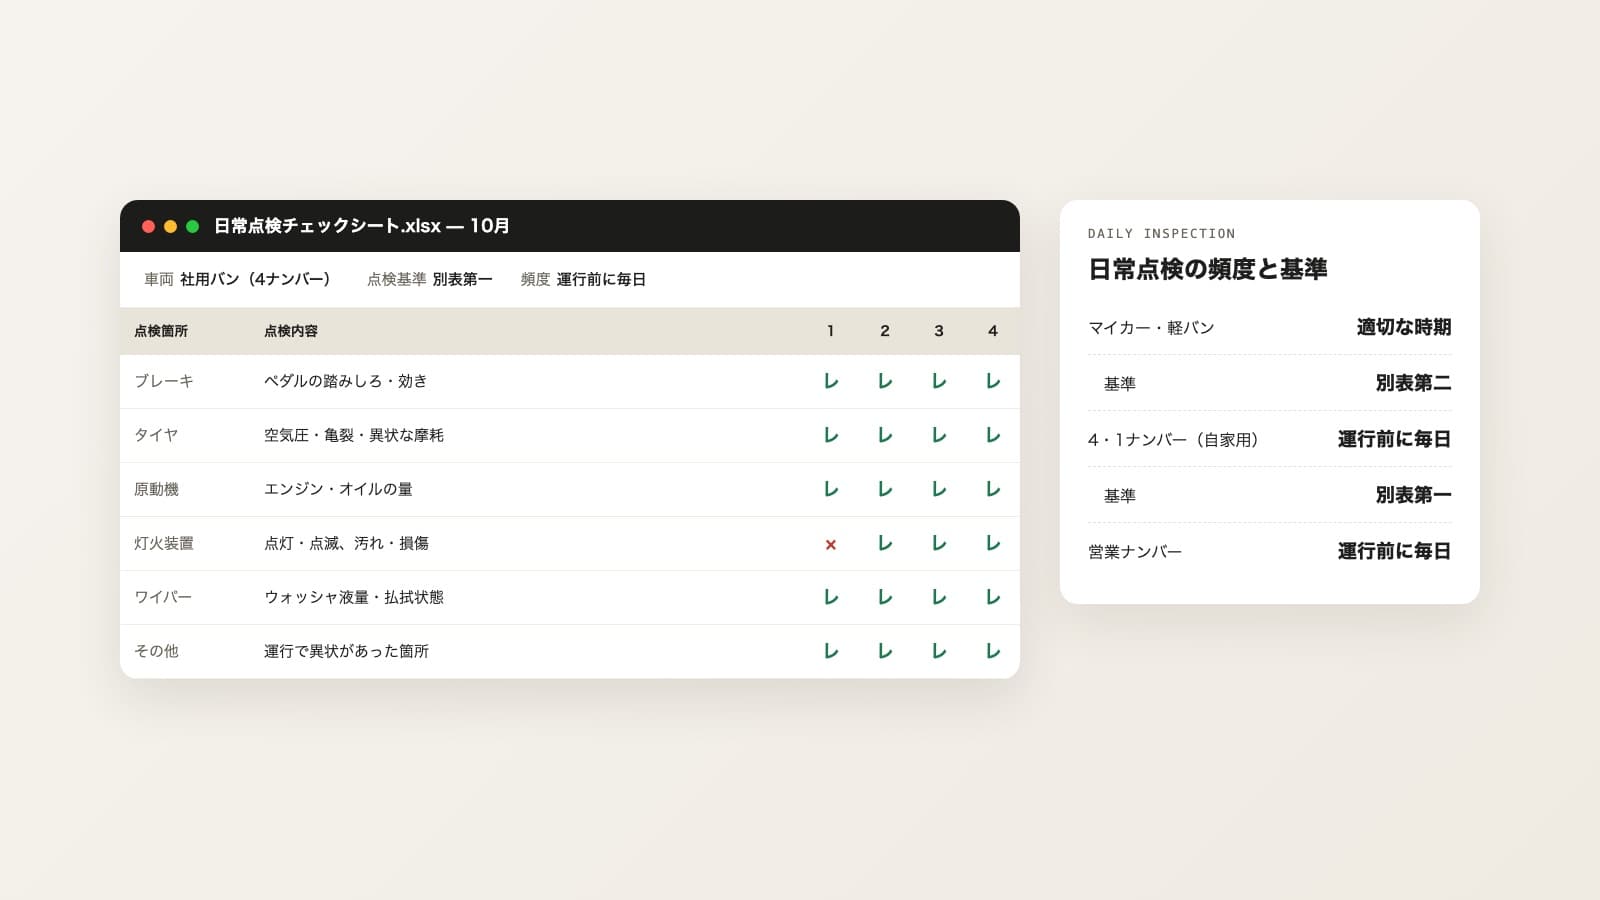The image size is (1600, 900).
Task: Click the ワイパー check mark under day 3
Action: coord(939,597)
